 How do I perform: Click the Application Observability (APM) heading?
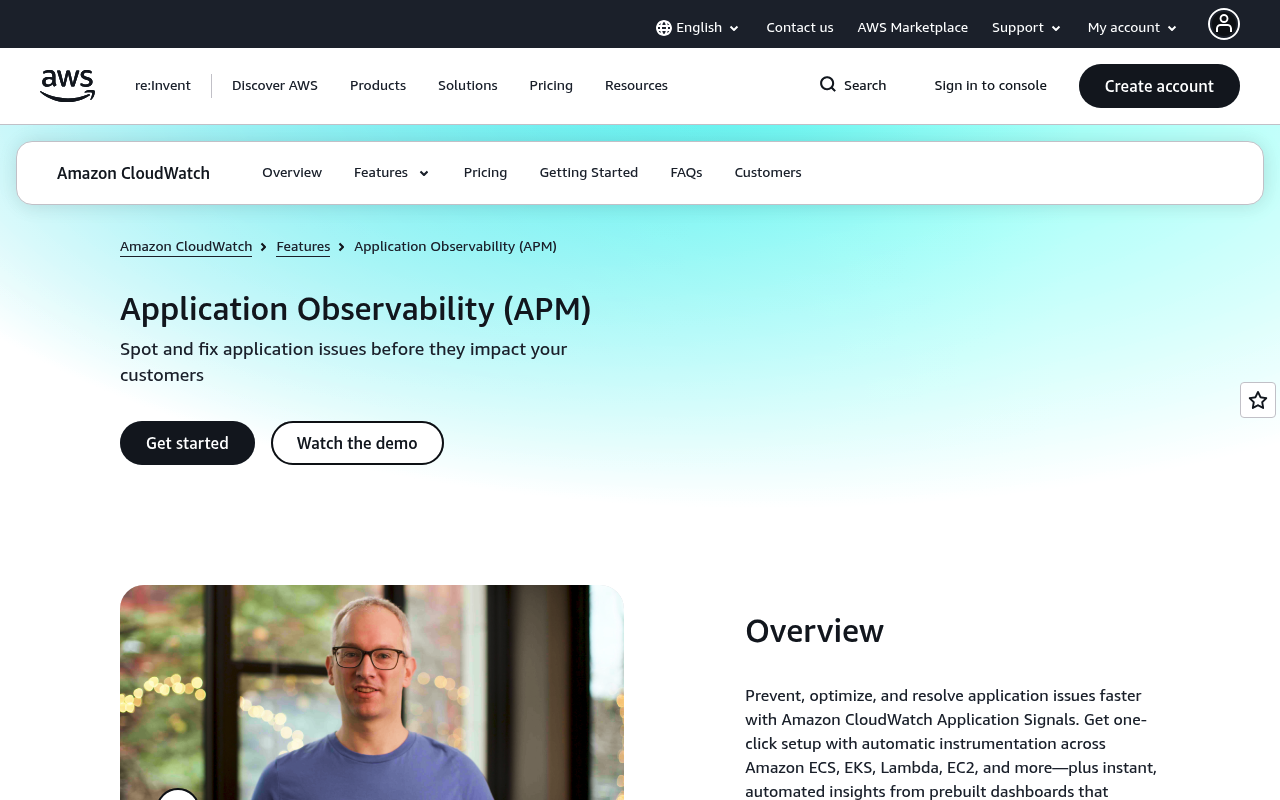pyautogui.click(x=356, y=309)
